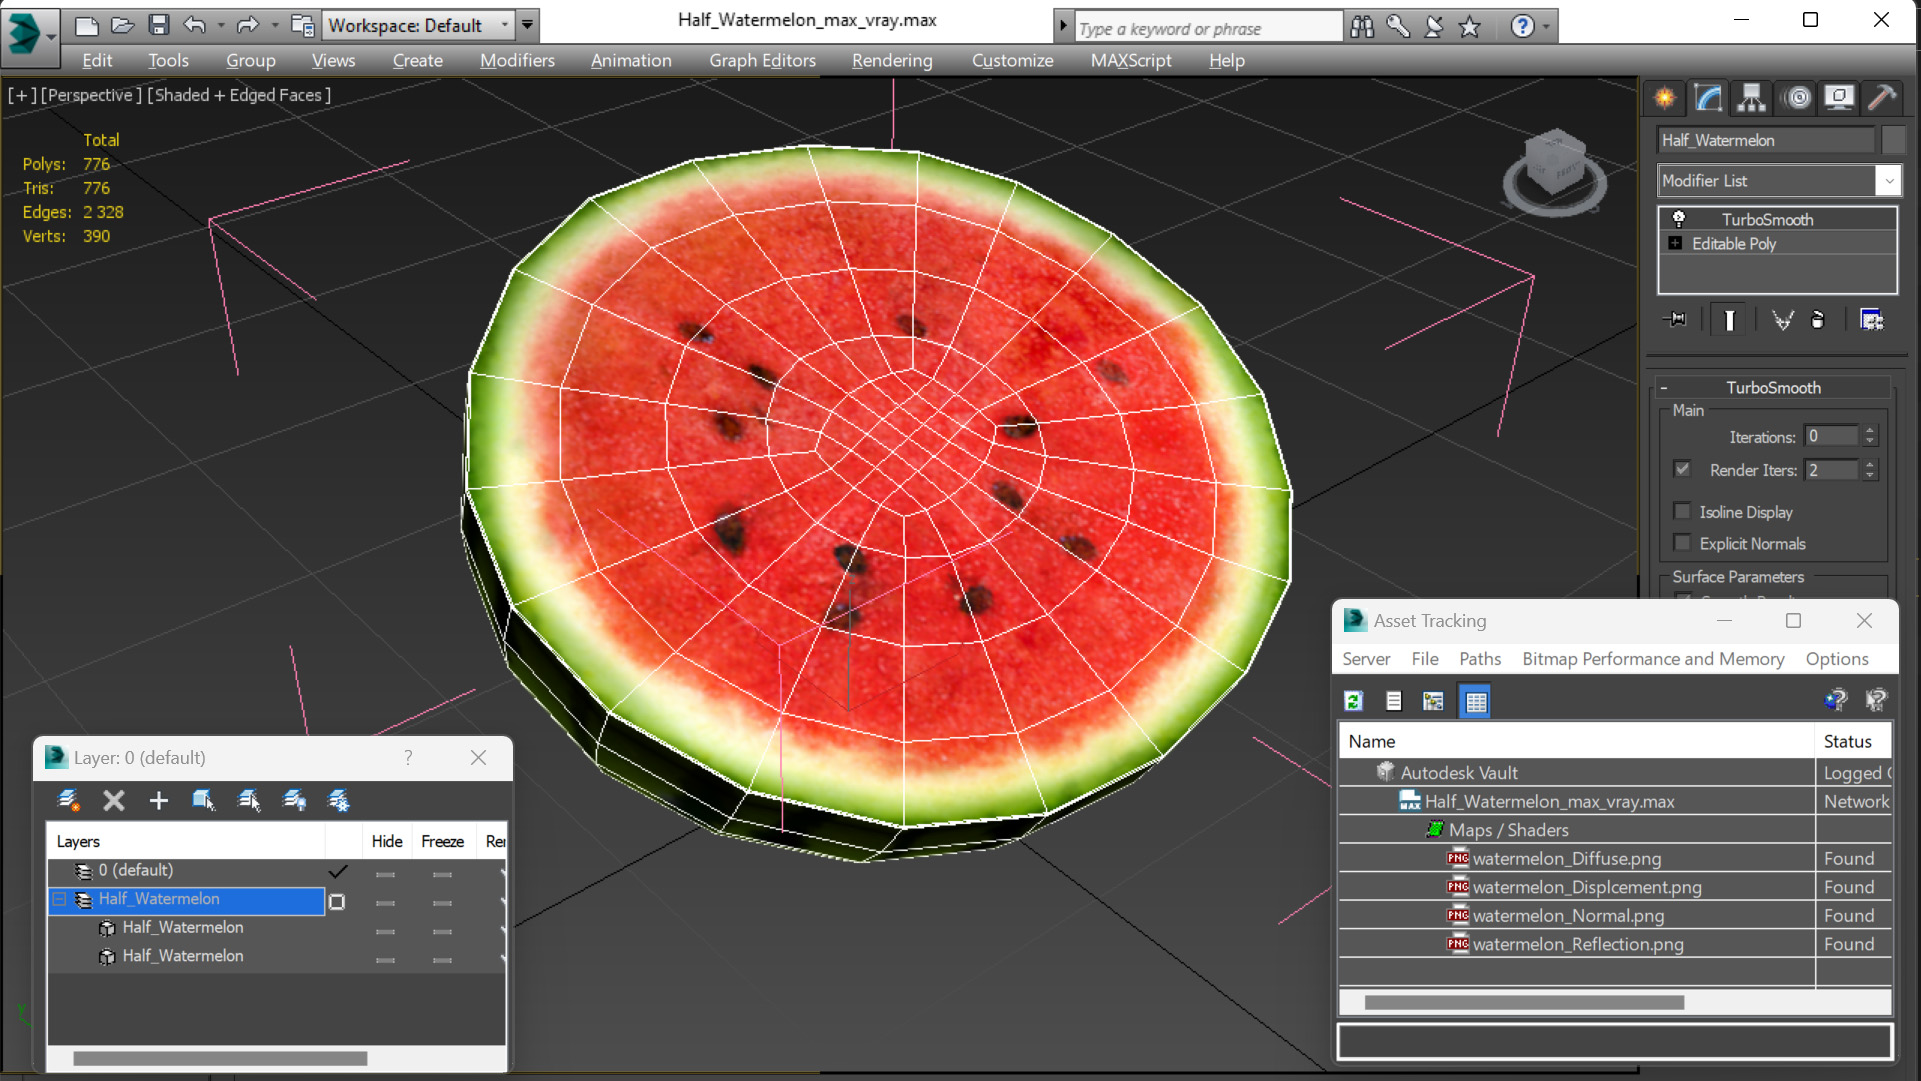
Task: Click Configure Modifier Sets icon
Action: (x=1871, y=320)
